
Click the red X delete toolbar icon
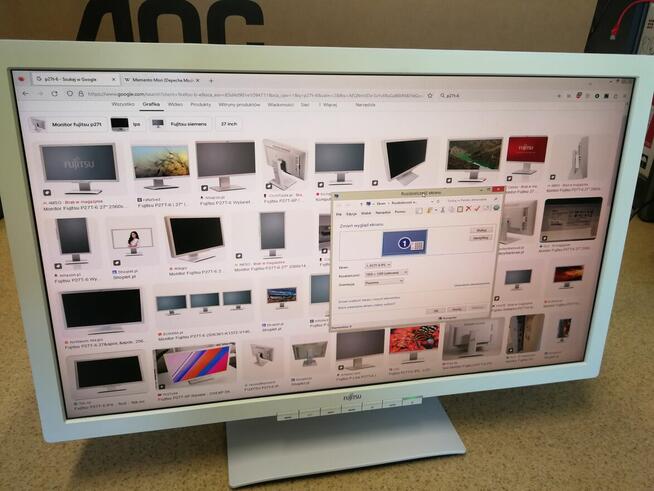[468, 209]
